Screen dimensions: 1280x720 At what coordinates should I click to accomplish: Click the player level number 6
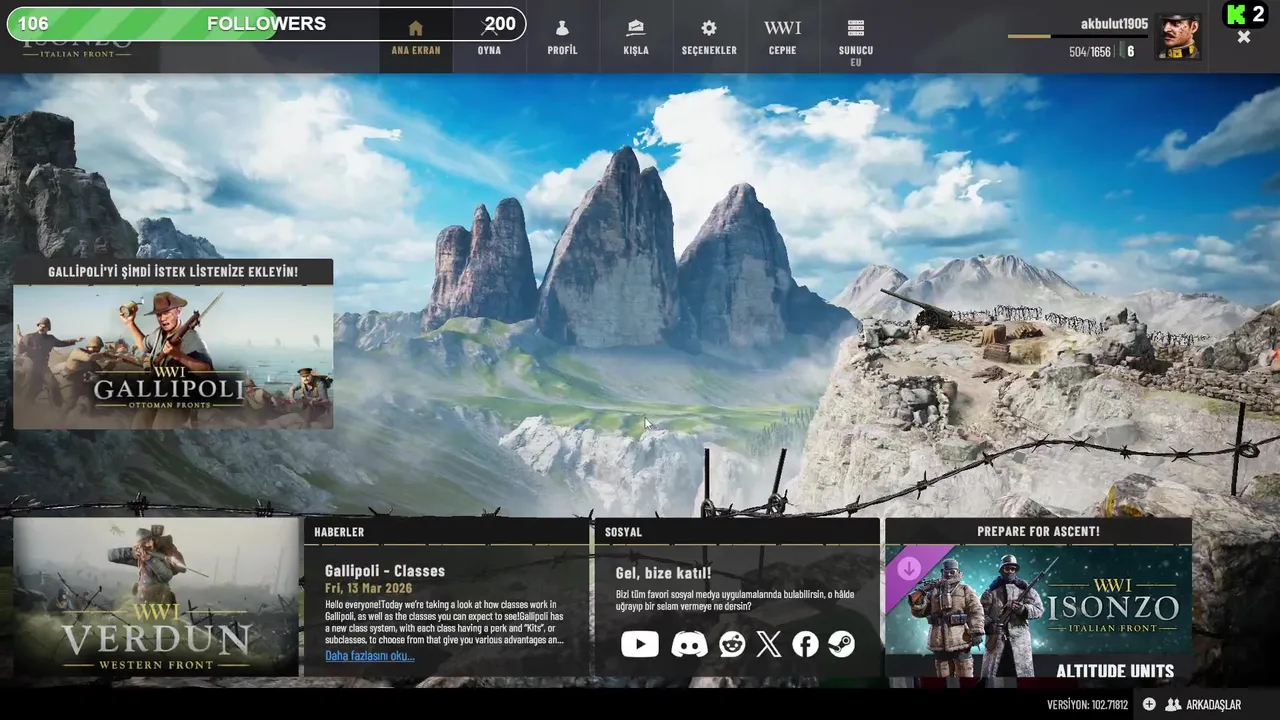pos(1131,52)
